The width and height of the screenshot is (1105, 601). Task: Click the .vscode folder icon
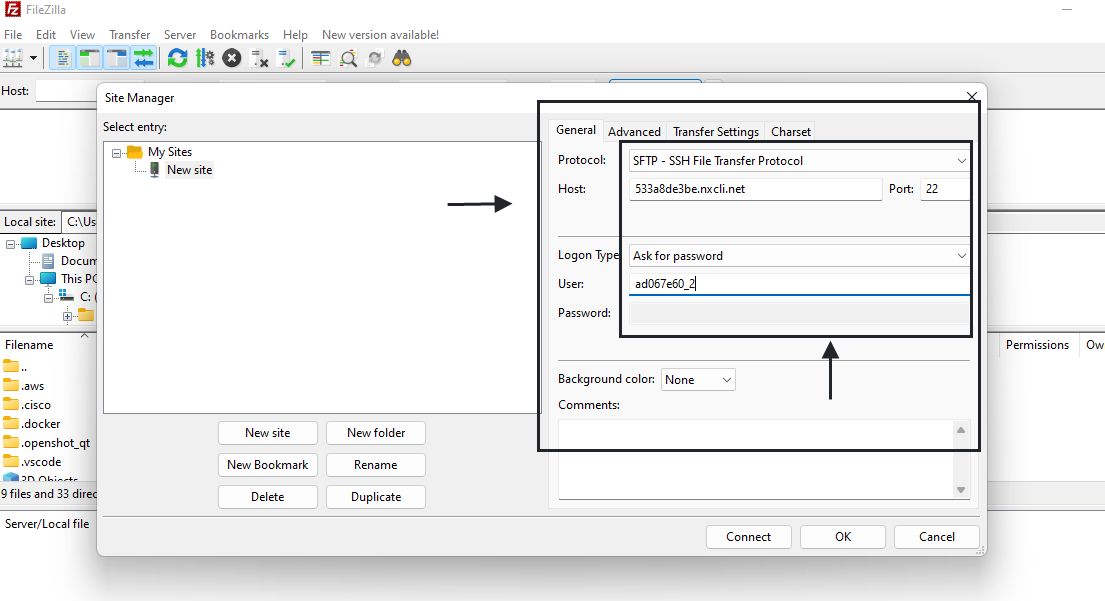(x=11, y=461)
